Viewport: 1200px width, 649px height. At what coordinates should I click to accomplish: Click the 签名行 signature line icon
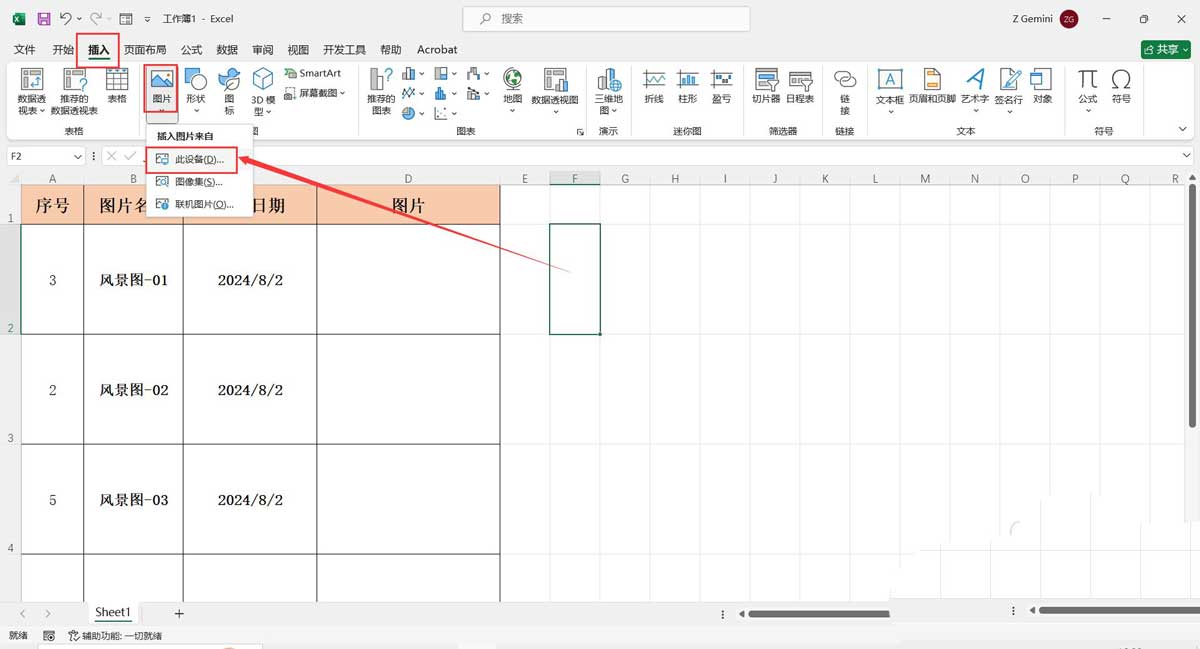(1010, 79)
